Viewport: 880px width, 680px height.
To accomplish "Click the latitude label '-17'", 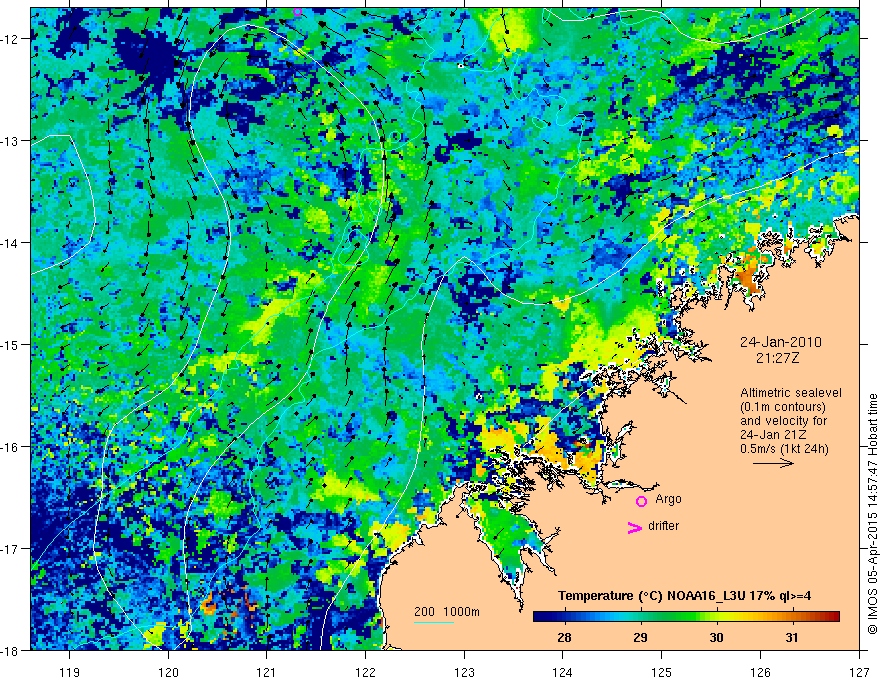I will click(x=10, y=549).
